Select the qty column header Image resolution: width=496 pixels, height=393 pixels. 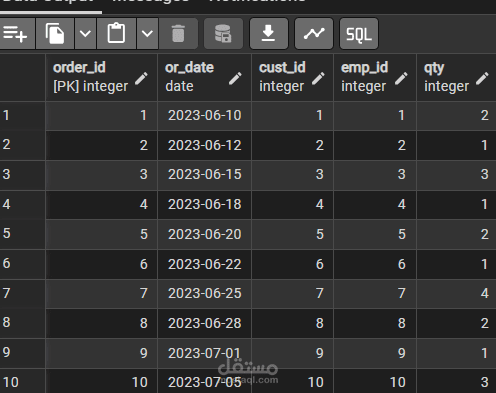click(x=456, y=77)
